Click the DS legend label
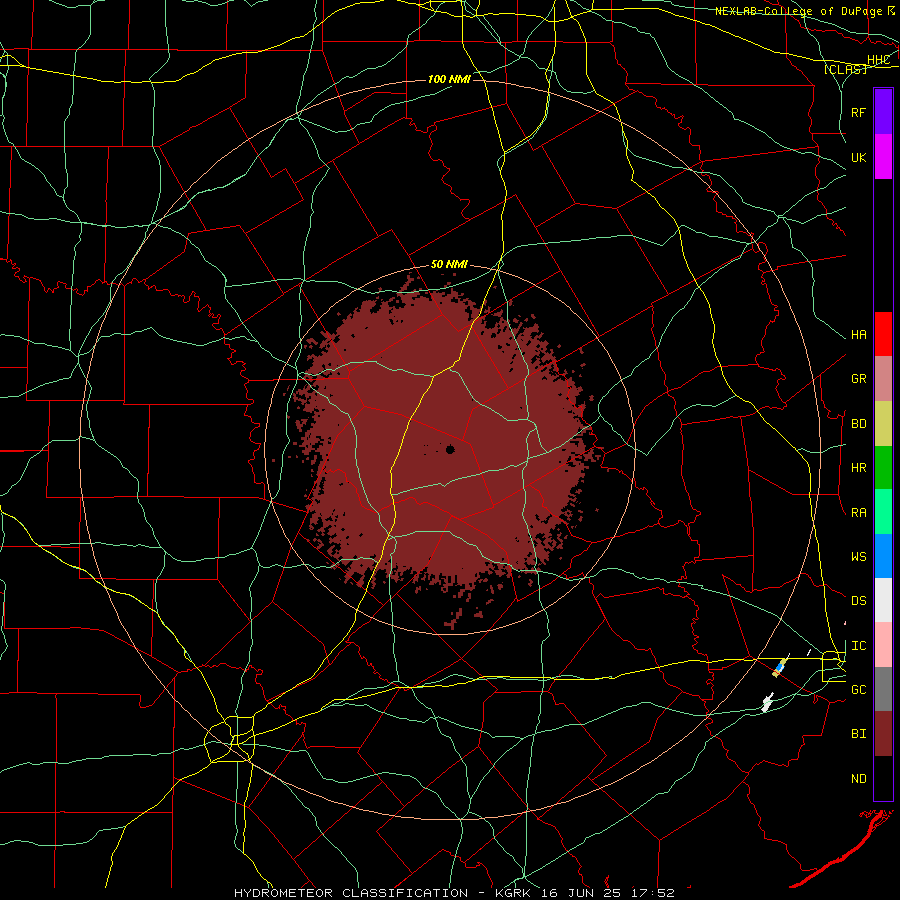The image size is (900, 900). [x=858, y=601]
